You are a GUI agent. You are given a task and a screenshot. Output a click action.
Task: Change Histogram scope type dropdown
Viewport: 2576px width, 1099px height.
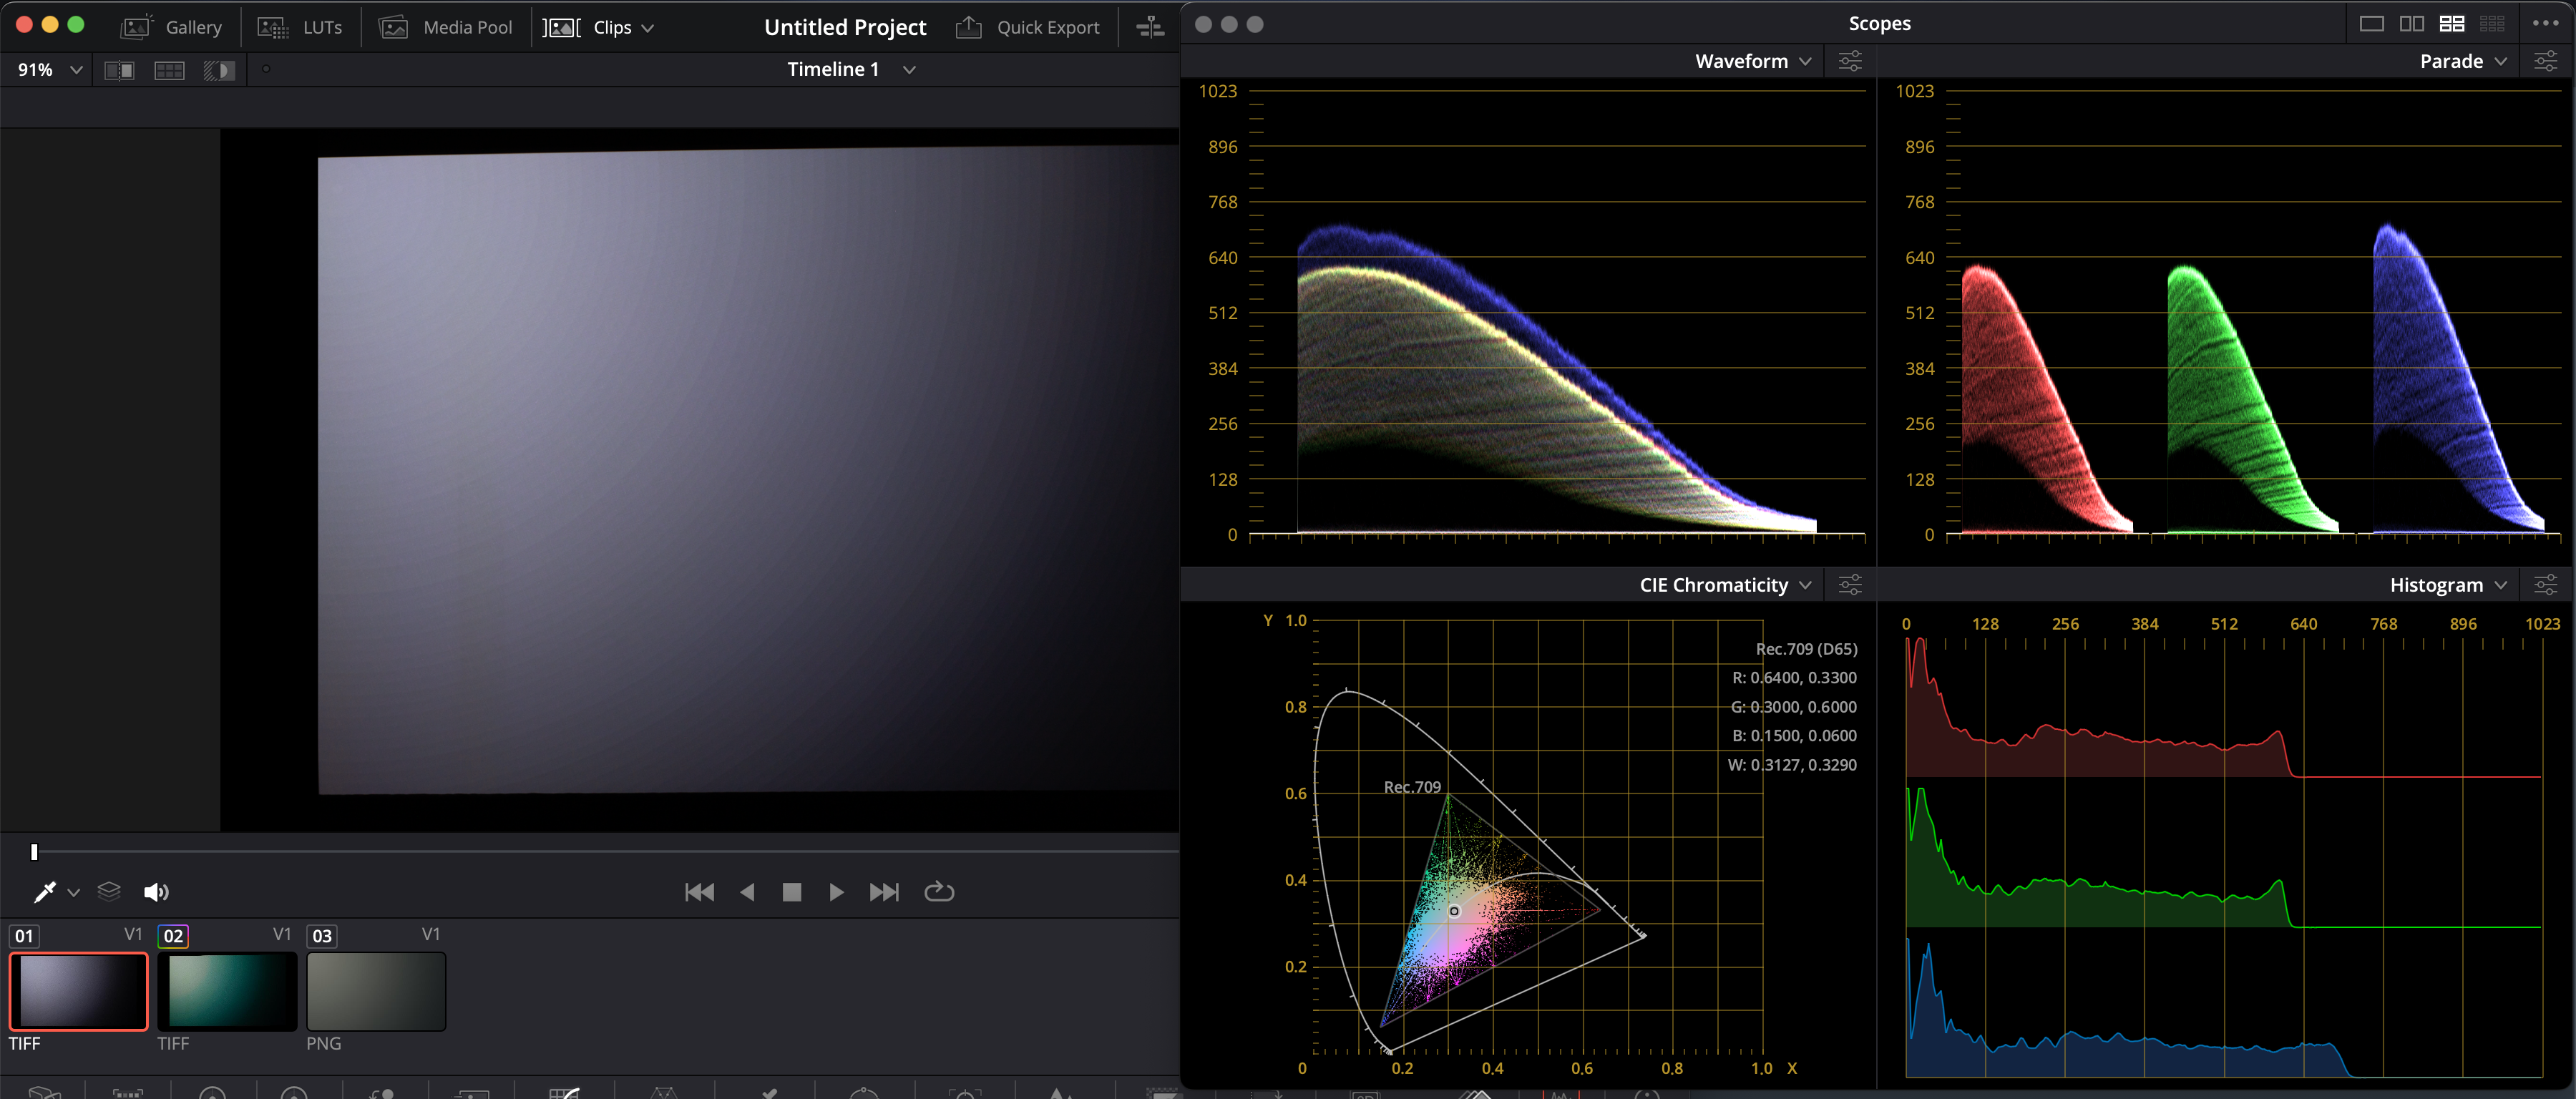[2447, 585]
